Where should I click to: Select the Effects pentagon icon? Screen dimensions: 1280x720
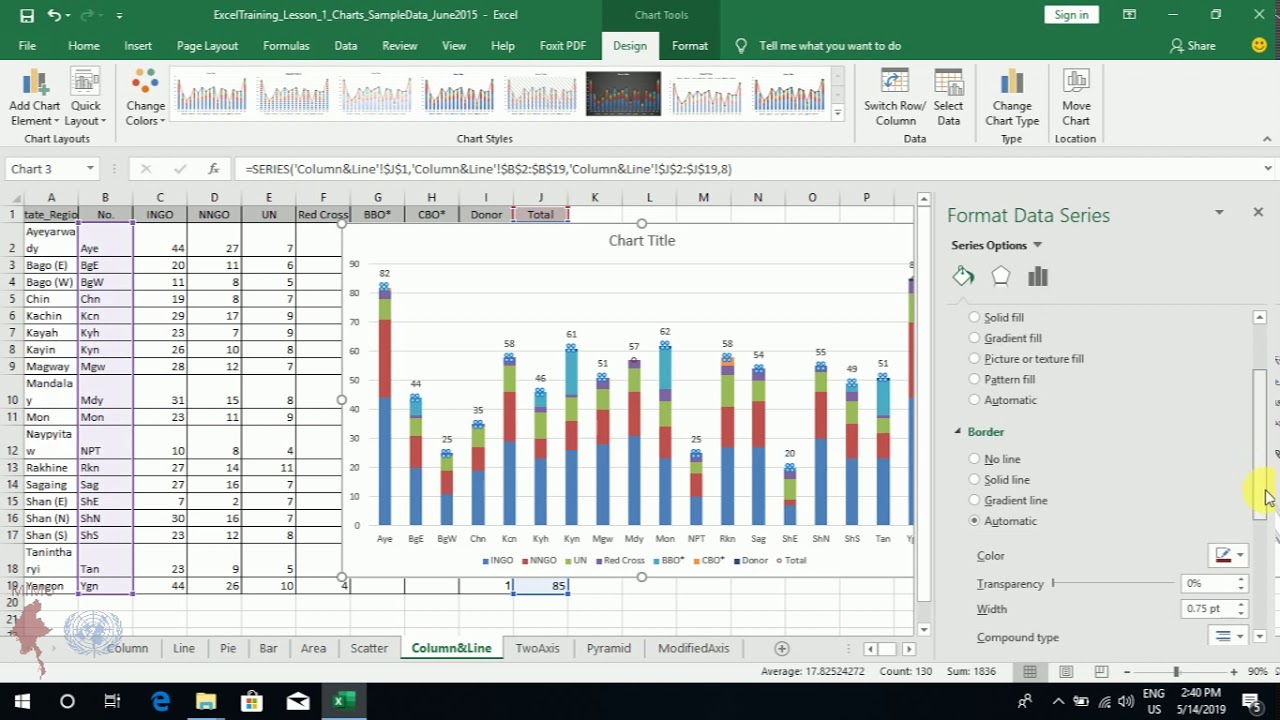tap(1001, 277)
